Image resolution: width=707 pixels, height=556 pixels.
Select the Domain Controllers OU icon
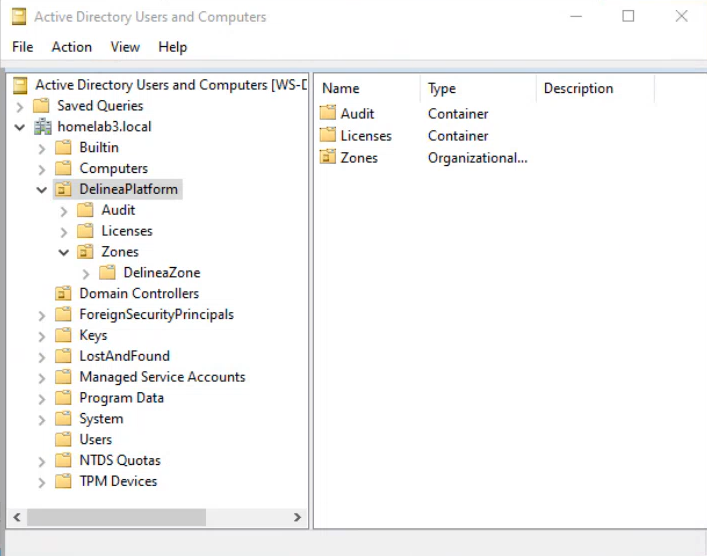63,294
